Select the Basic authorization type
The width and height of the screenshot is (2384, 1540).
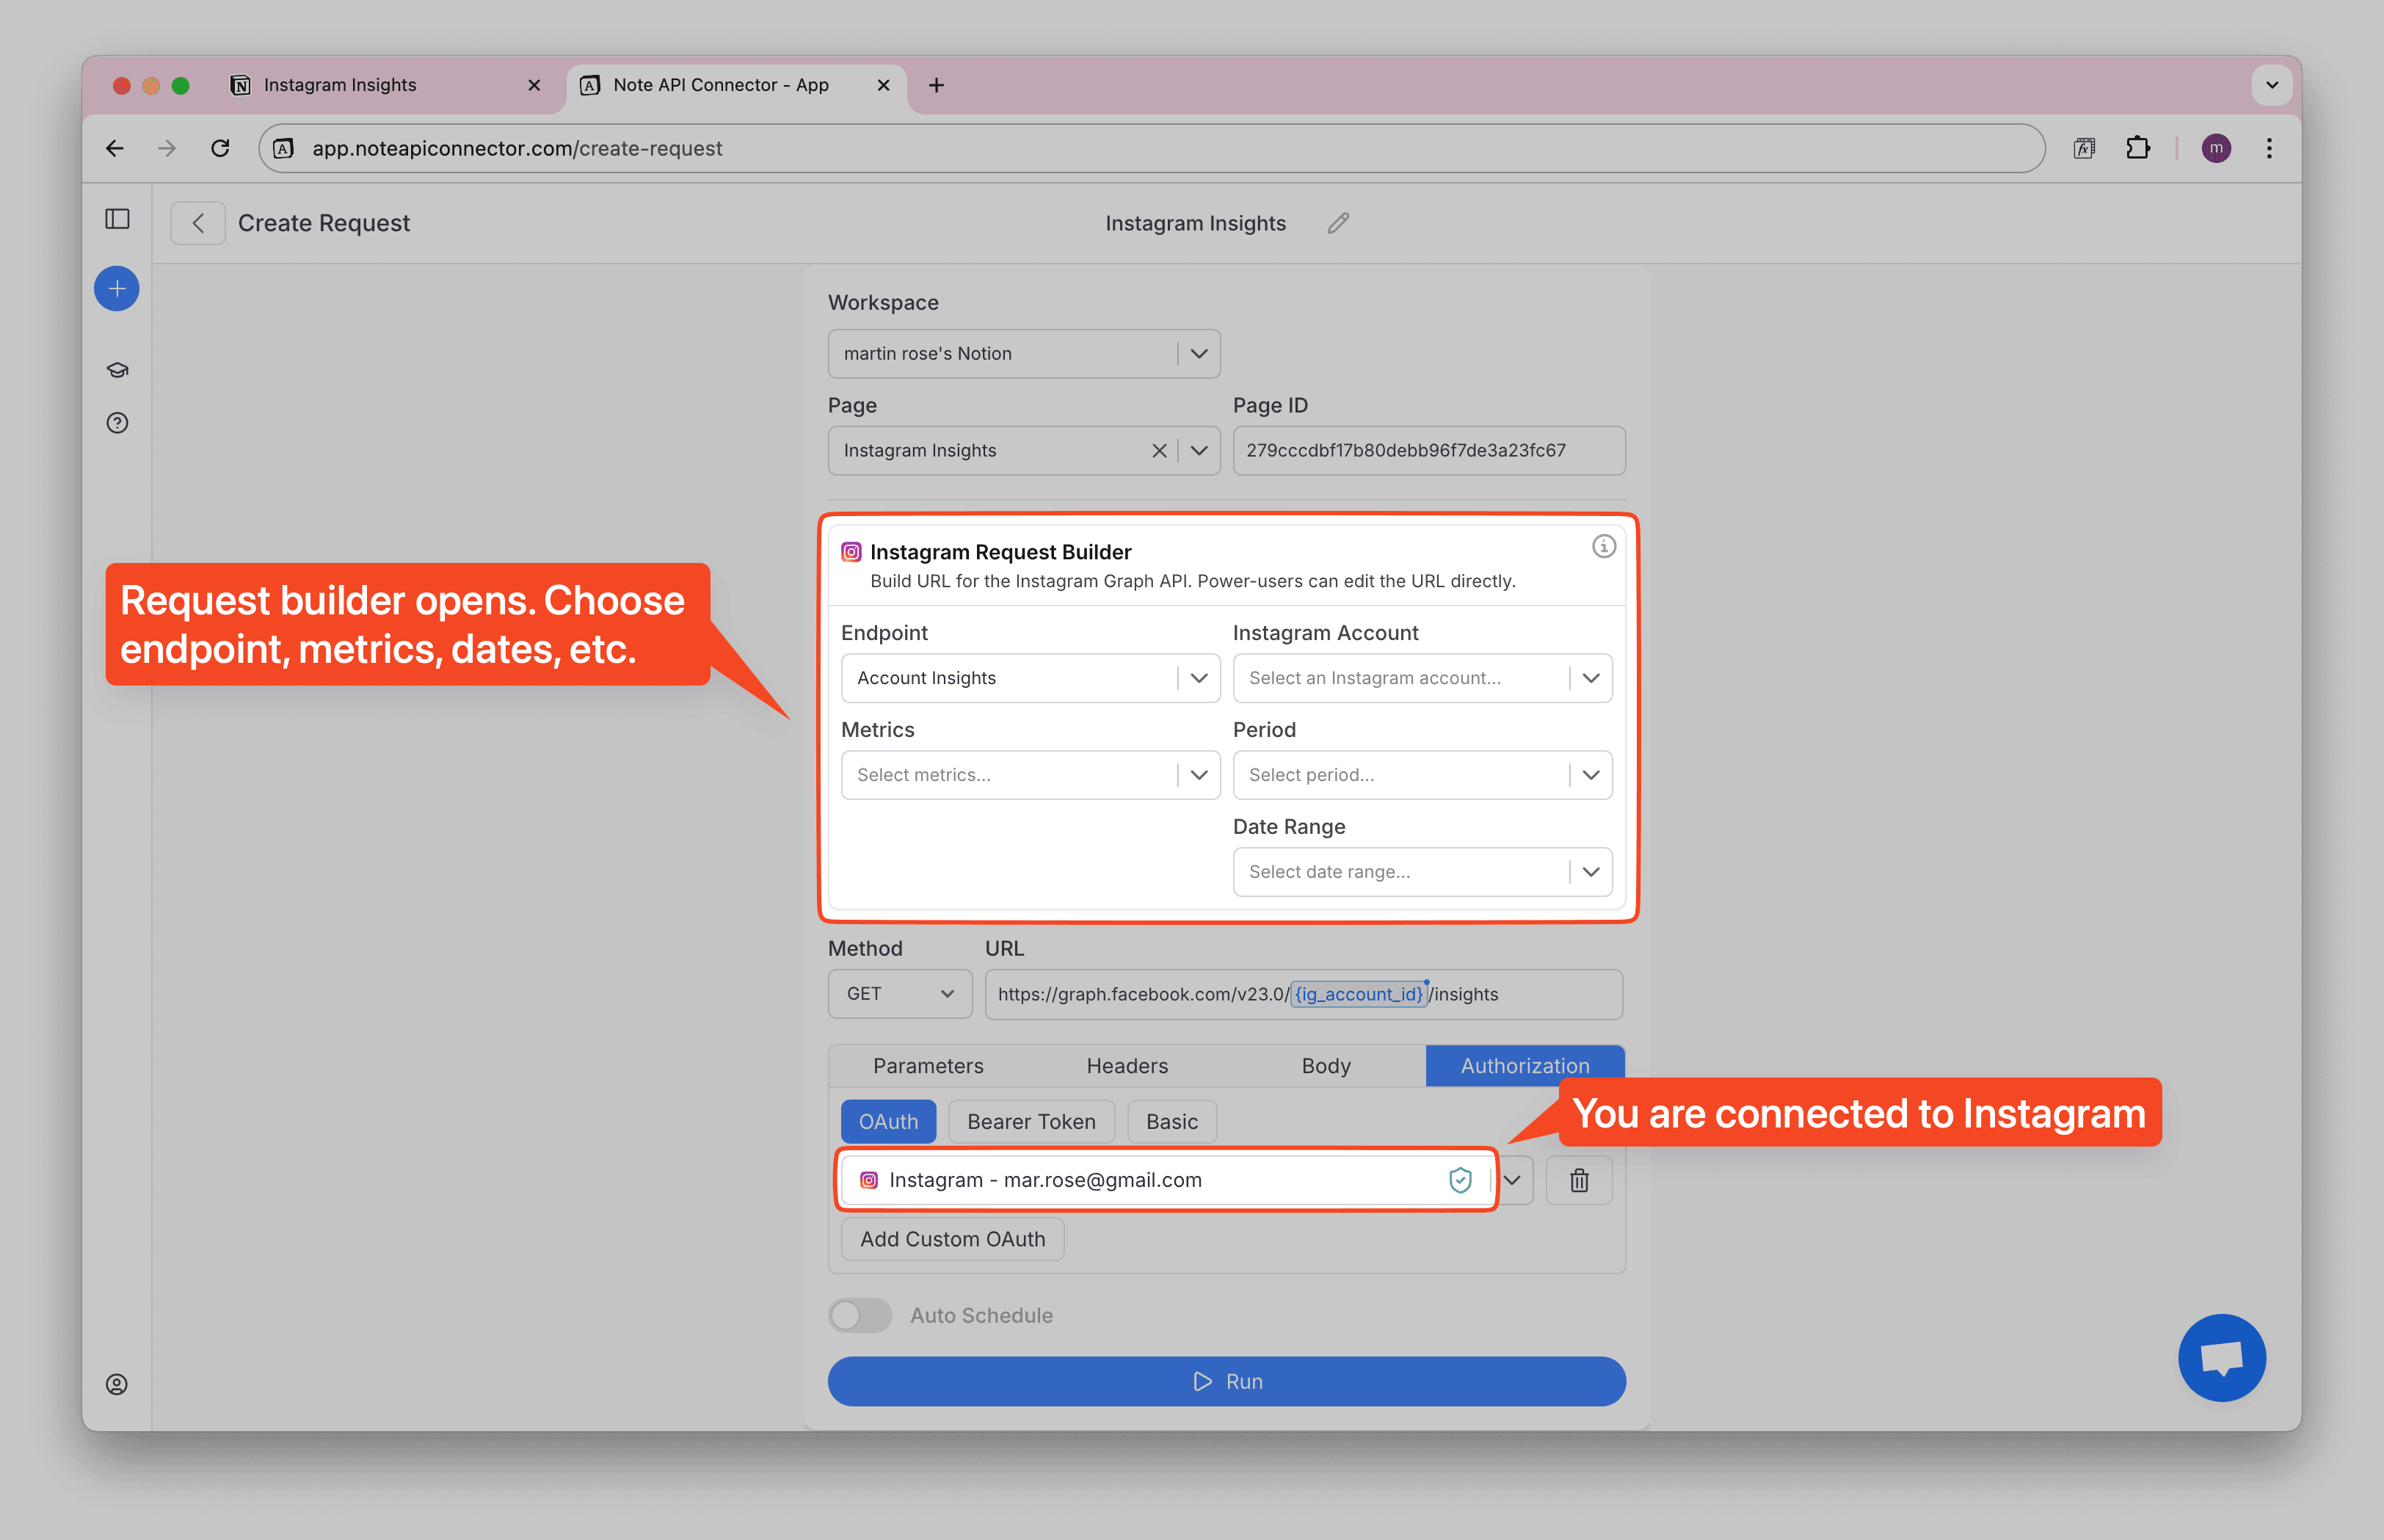1172,1122
